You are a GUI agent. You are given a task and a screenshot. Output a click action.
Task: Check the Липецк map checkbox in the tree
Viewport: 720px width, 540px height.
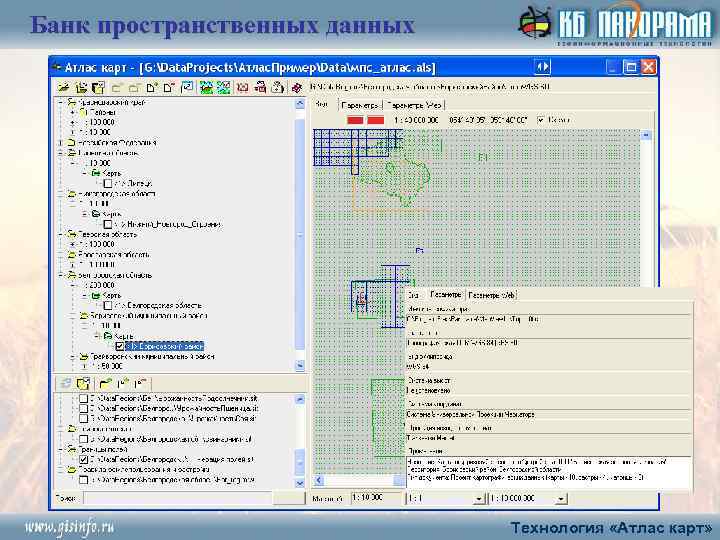tap(108, 183)
